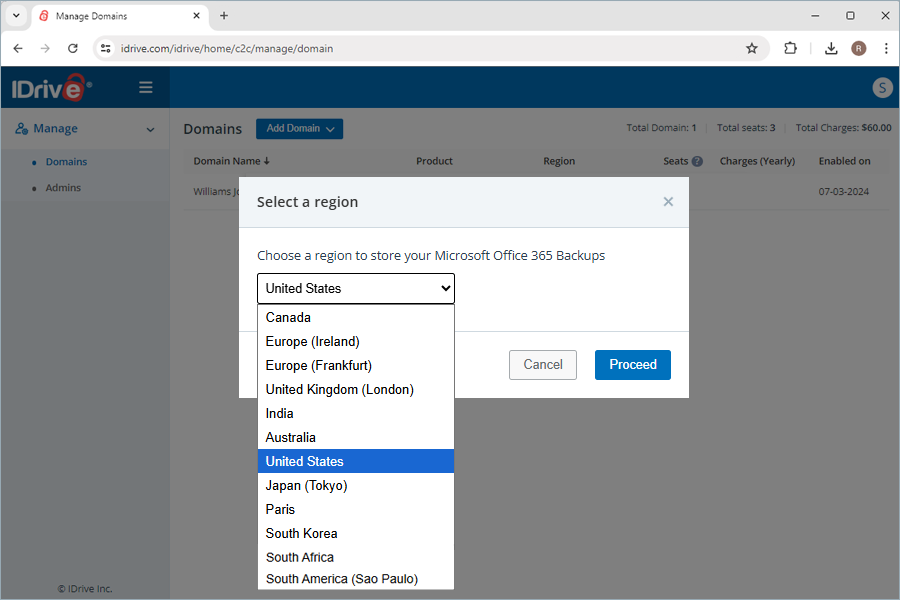Collapse the Manage sidebar section chevron
The image size is (900, 600).
tap(150, 129)
